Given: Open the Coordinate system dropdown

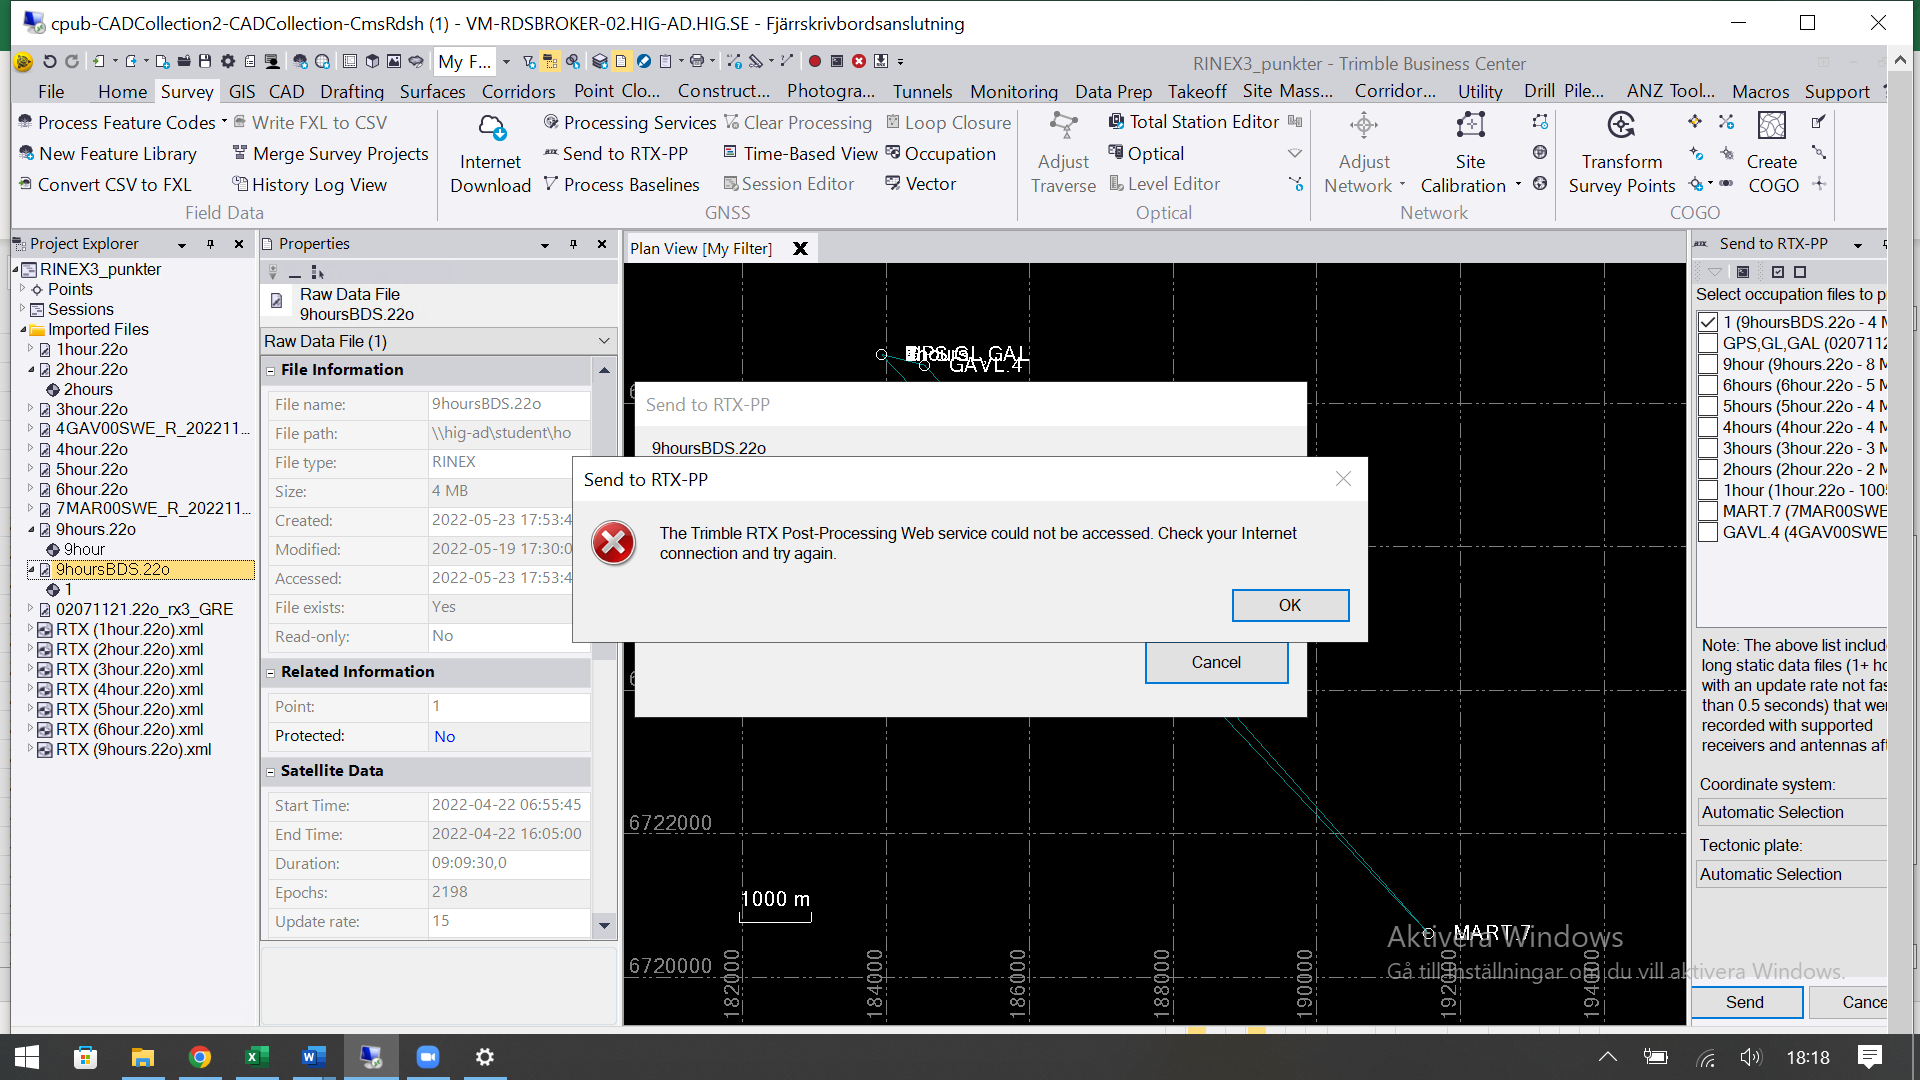Looking at the screenshot, I should [x=1792, y=812].
